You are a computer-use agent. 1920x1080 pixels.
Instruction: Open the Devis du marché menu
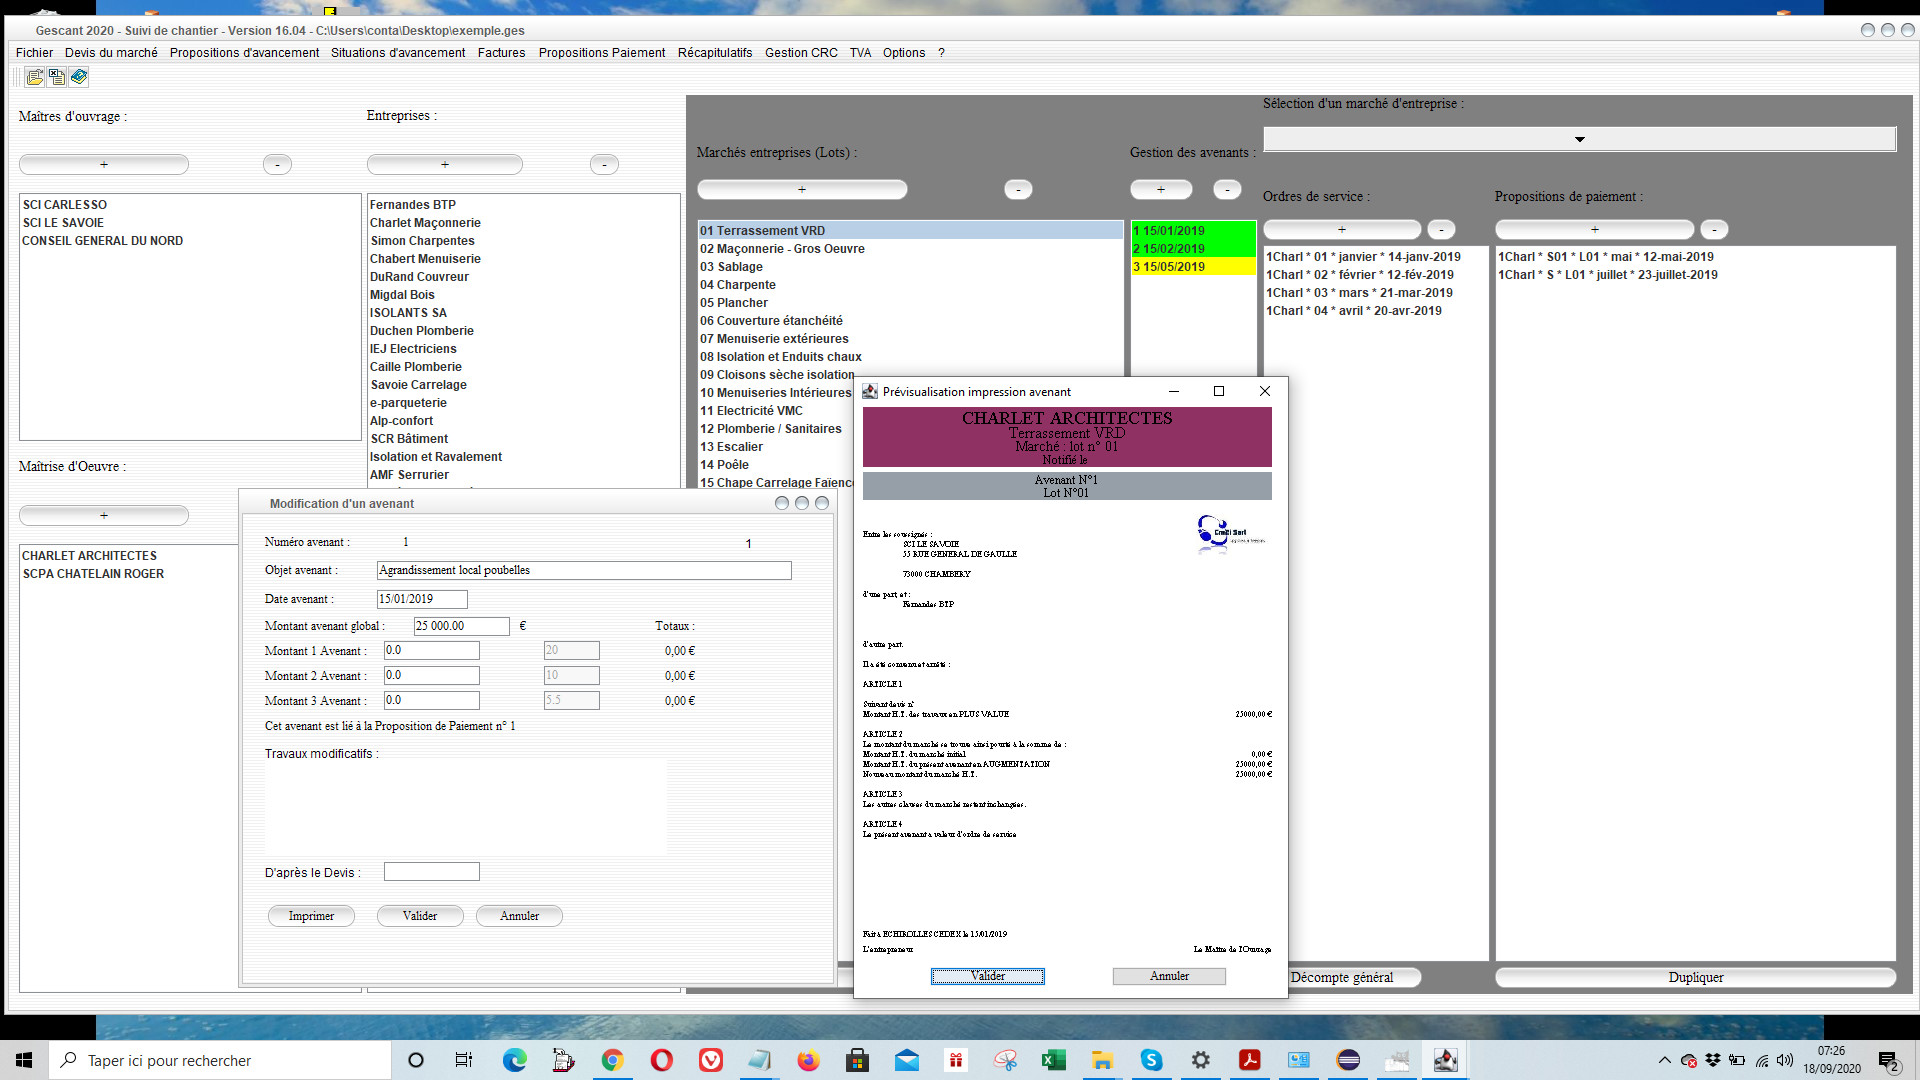(111, 53)
